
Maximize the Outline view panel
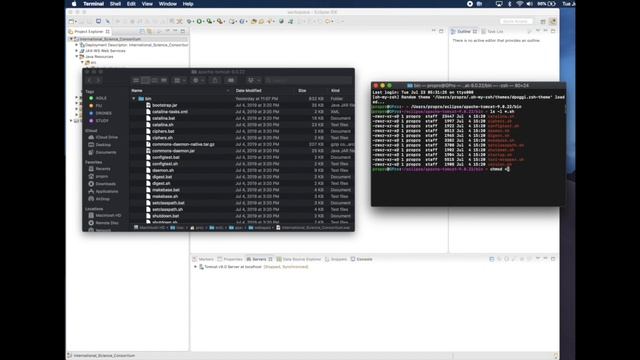[553, 31]
